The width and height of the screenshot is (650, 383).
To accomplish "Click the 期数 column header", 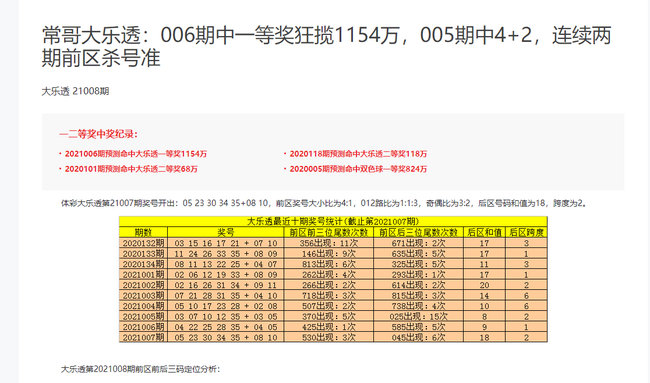I will (143, 232).
